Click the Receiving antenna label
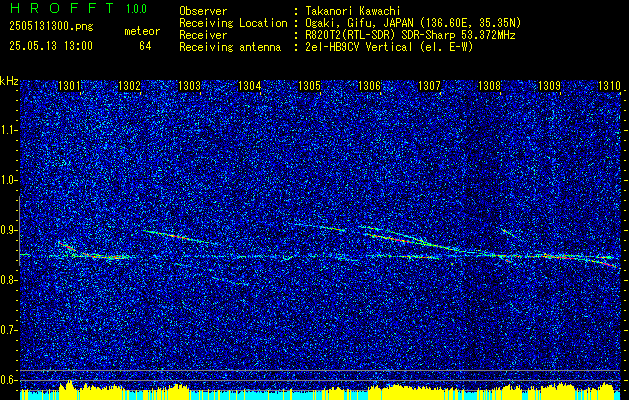This screenshot has width=629, height=400. point(230,47)
